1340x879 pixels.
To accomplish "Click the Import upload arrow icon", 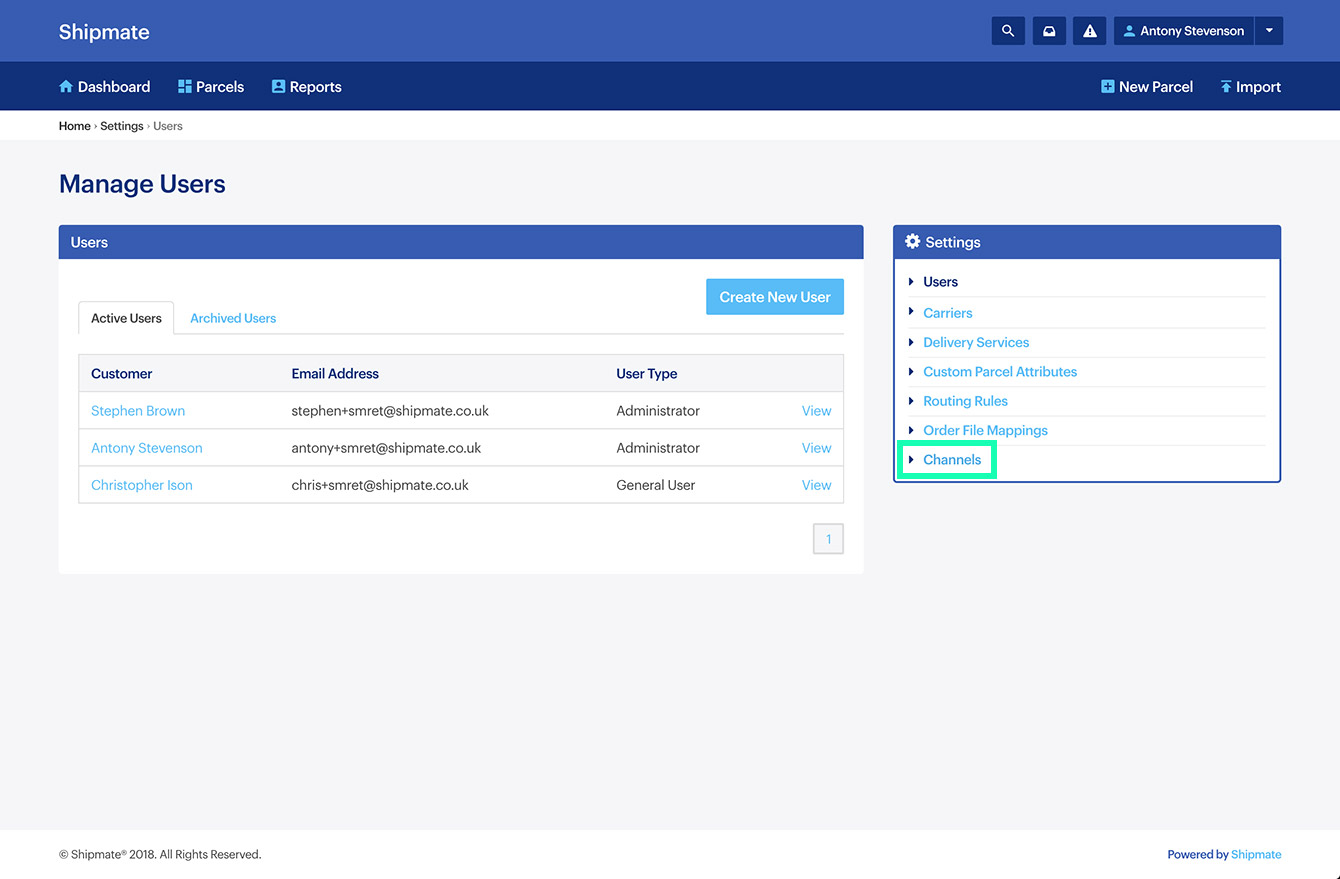I will click(x=1225, y=87).
